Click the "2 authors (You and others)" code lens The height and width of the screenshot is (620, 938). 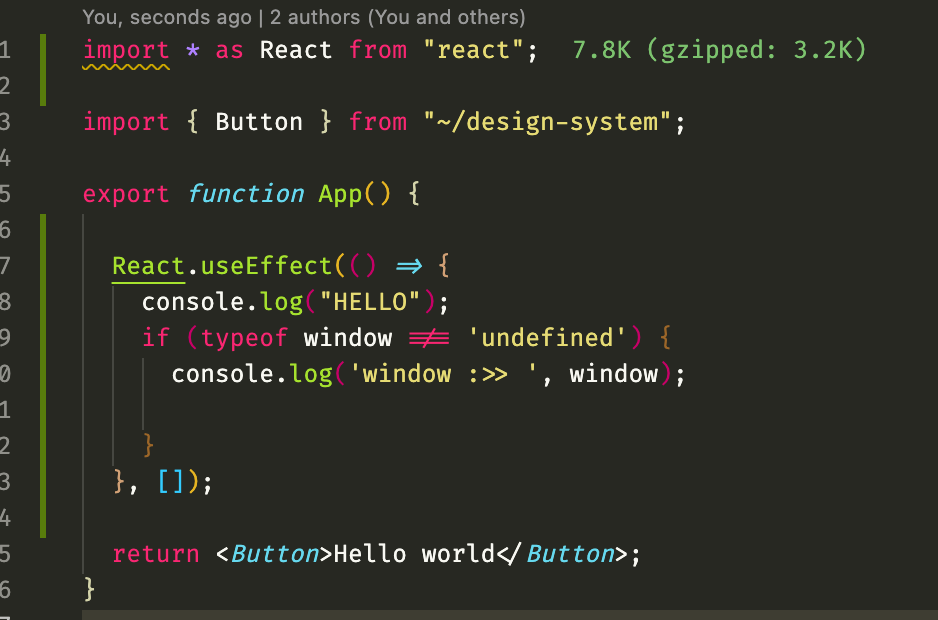(x=398, y=17)
